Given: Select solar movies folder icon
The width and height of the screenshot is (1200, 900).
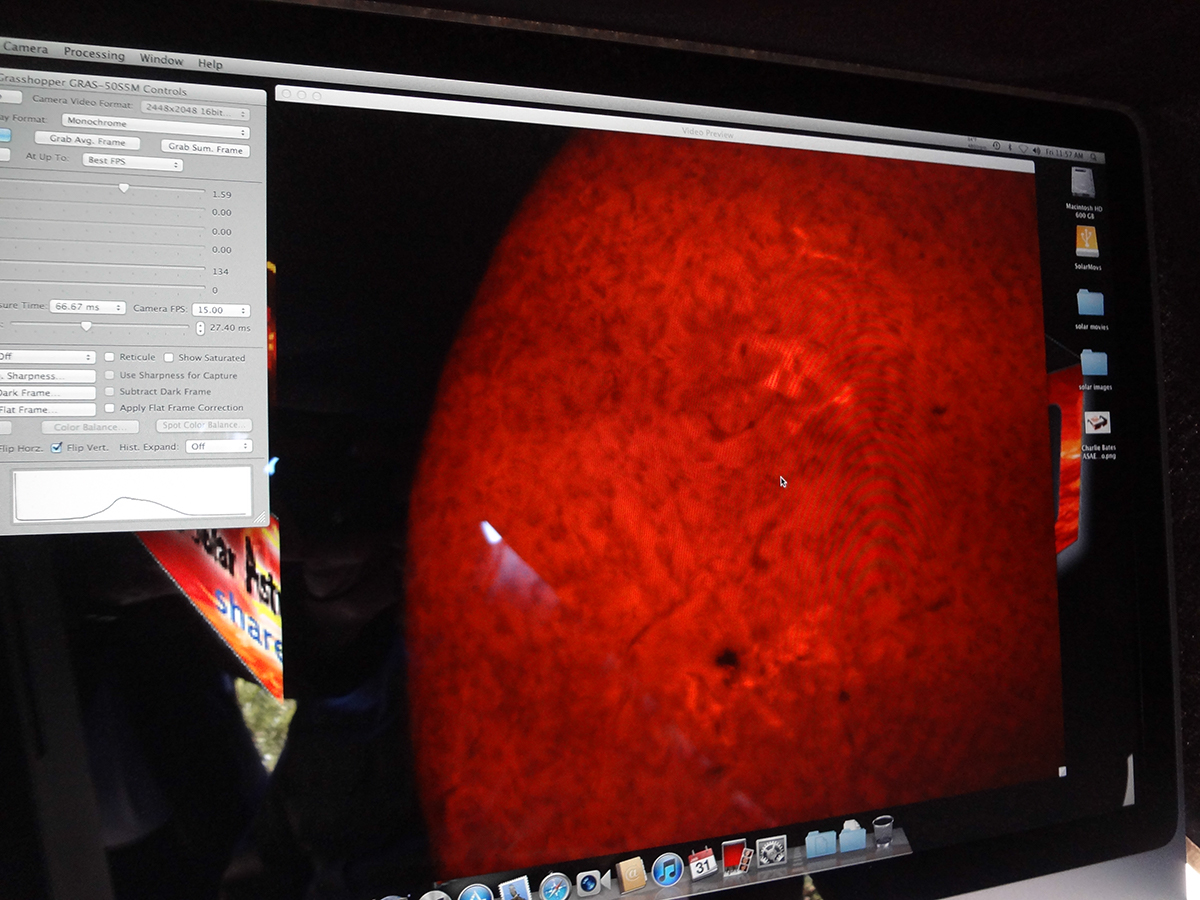Looking at the screenshot, I should pos(1091,302).
